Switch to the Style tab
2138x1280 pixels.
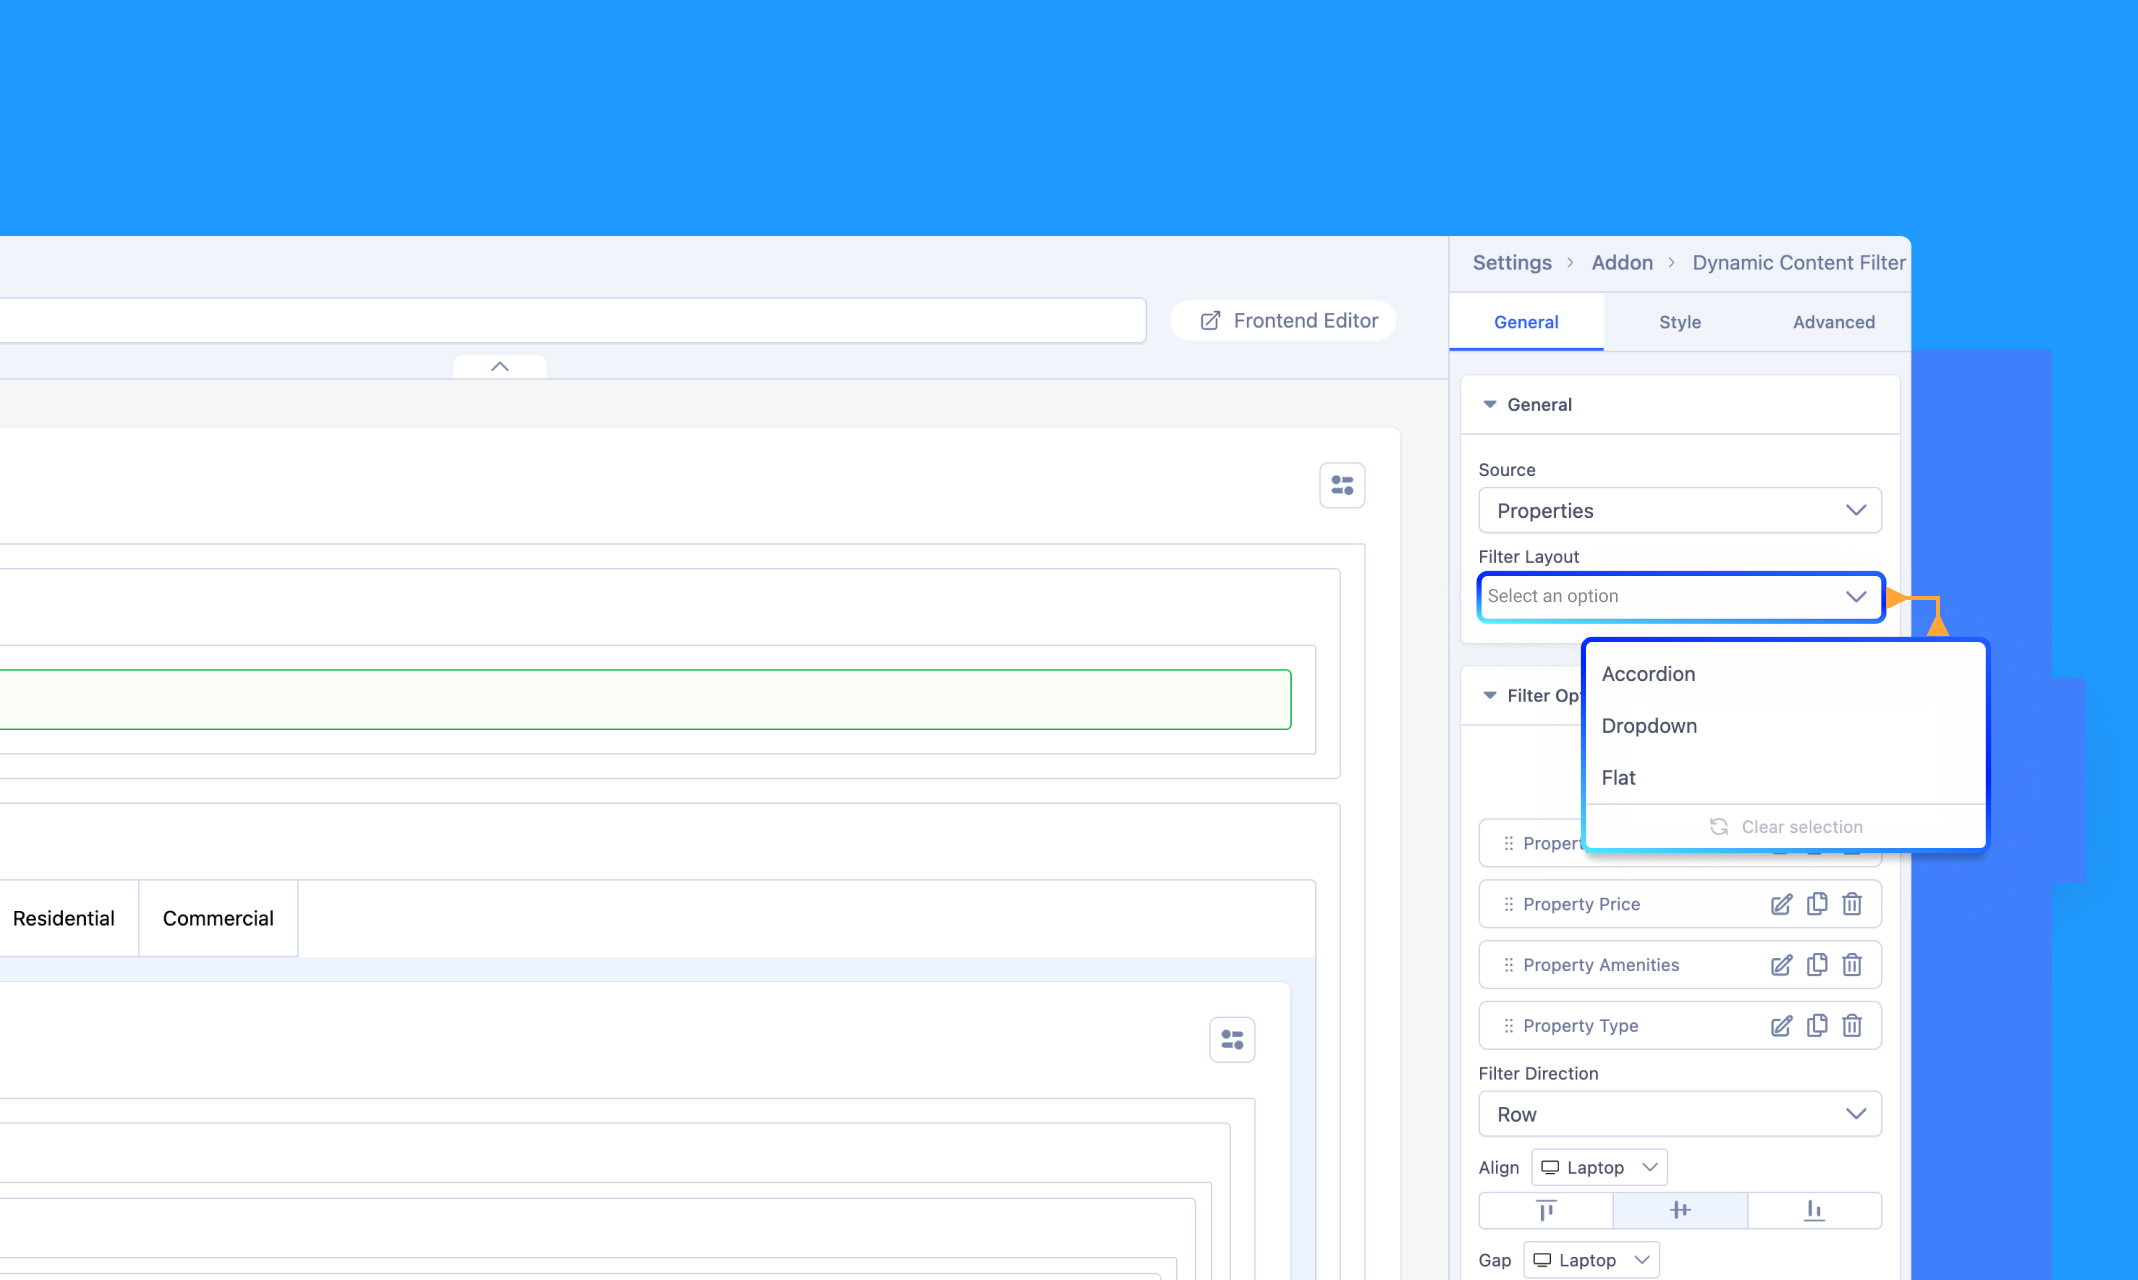click(1680, 322)
